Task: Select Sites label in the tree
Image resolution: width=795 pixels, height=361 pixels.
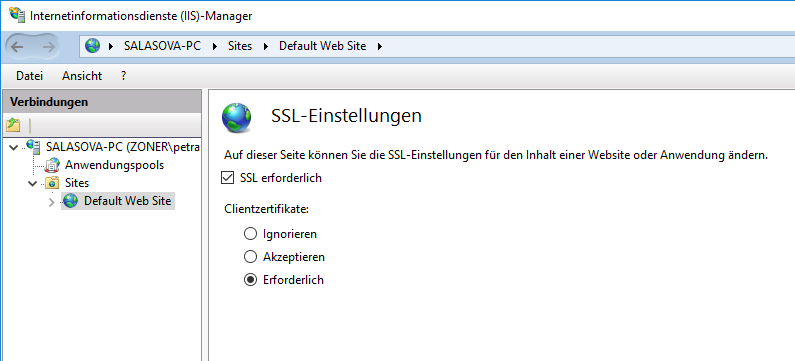Action: 77,183
